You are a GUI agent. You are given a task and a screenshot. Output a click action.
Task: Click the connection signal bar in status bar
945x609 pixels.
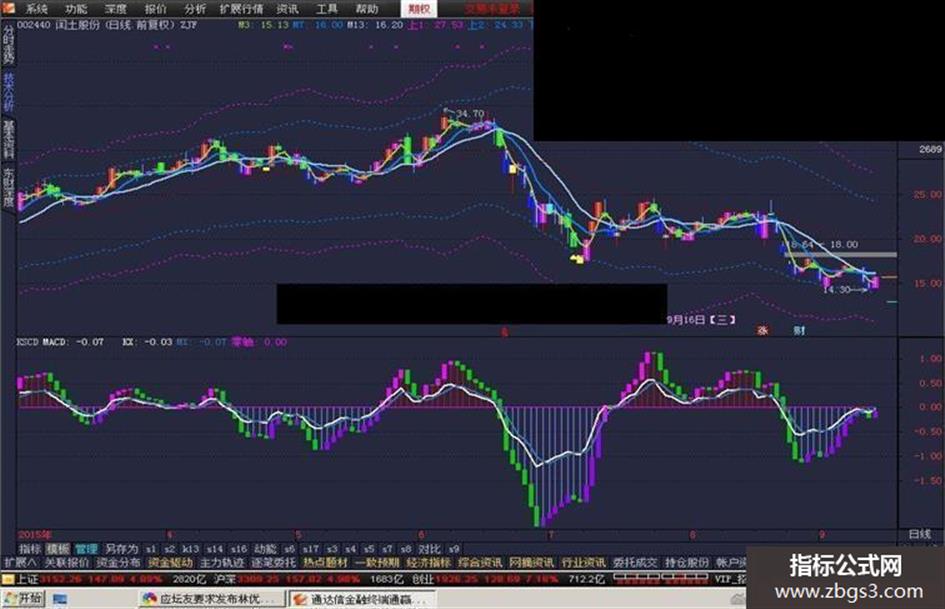point(661,578)
